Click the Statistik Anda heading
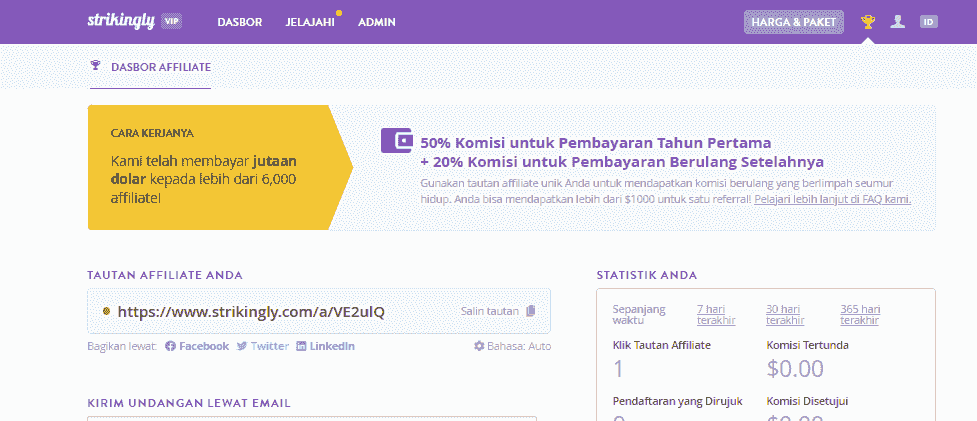 (647, 275)
